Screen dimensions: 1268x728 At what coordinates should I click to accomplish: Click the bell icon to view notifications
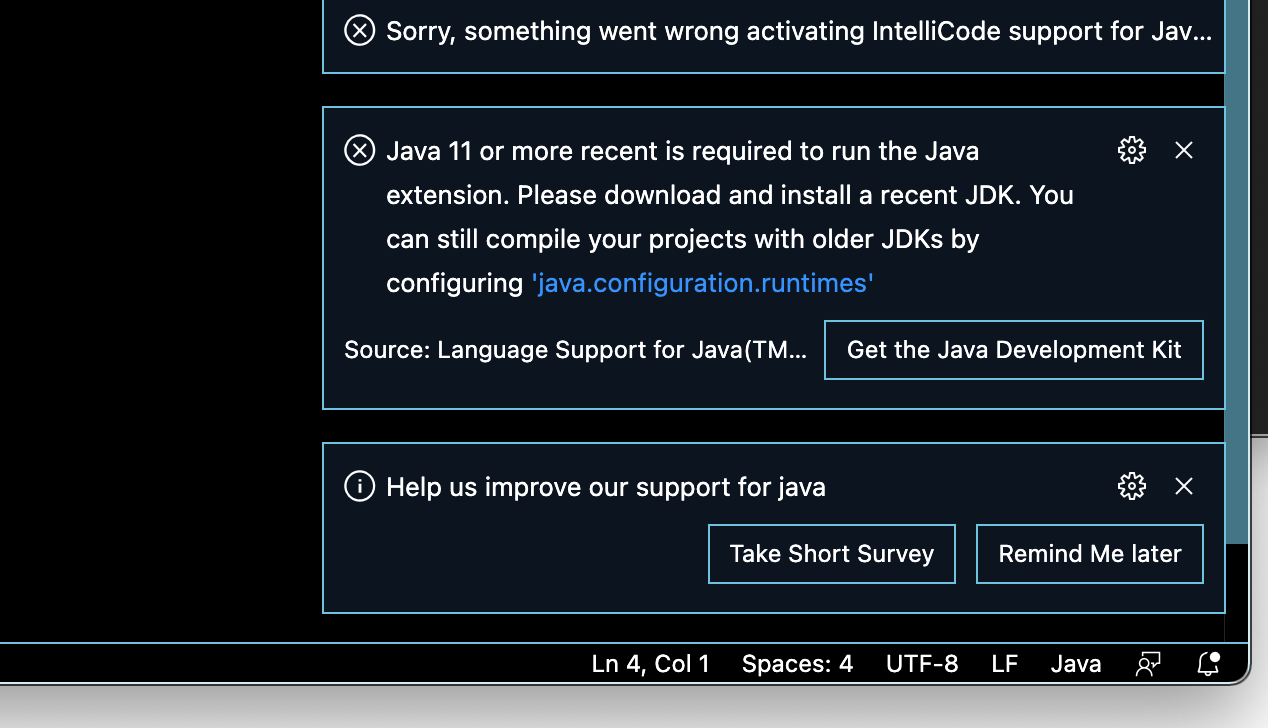1207,663
